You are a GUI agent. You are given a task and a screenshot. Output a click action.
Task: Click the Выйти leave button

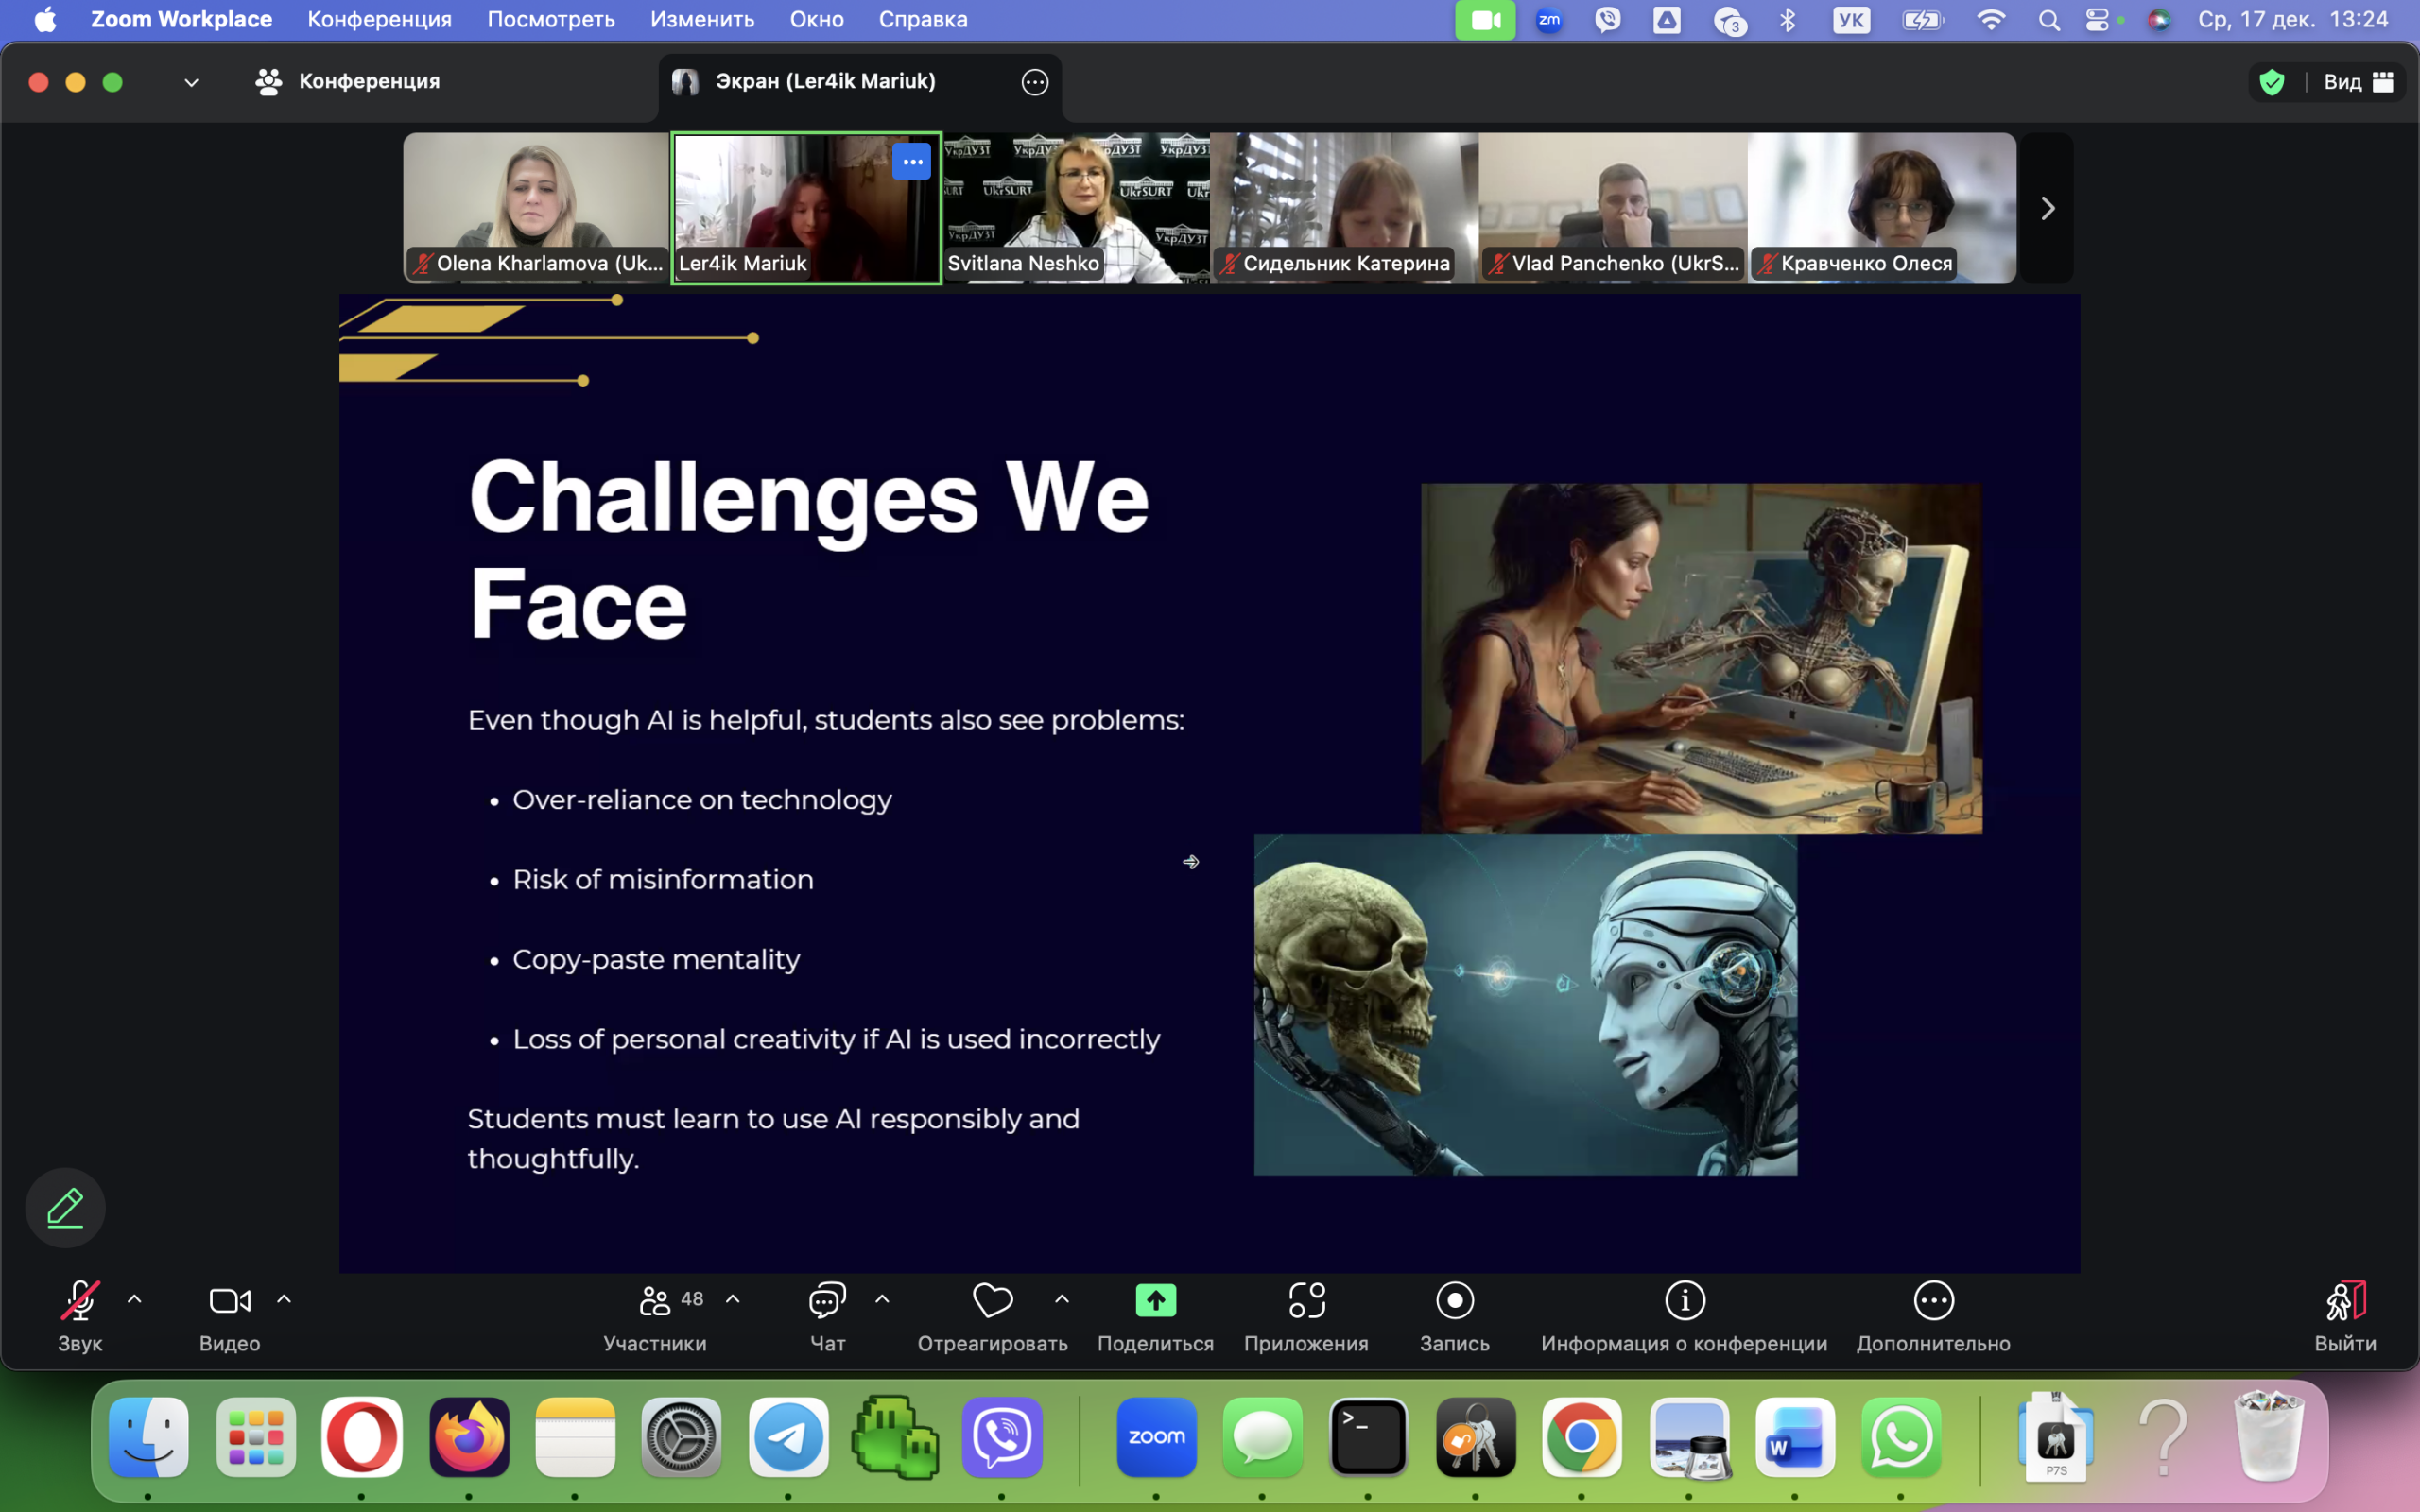click(2344, 1301)
